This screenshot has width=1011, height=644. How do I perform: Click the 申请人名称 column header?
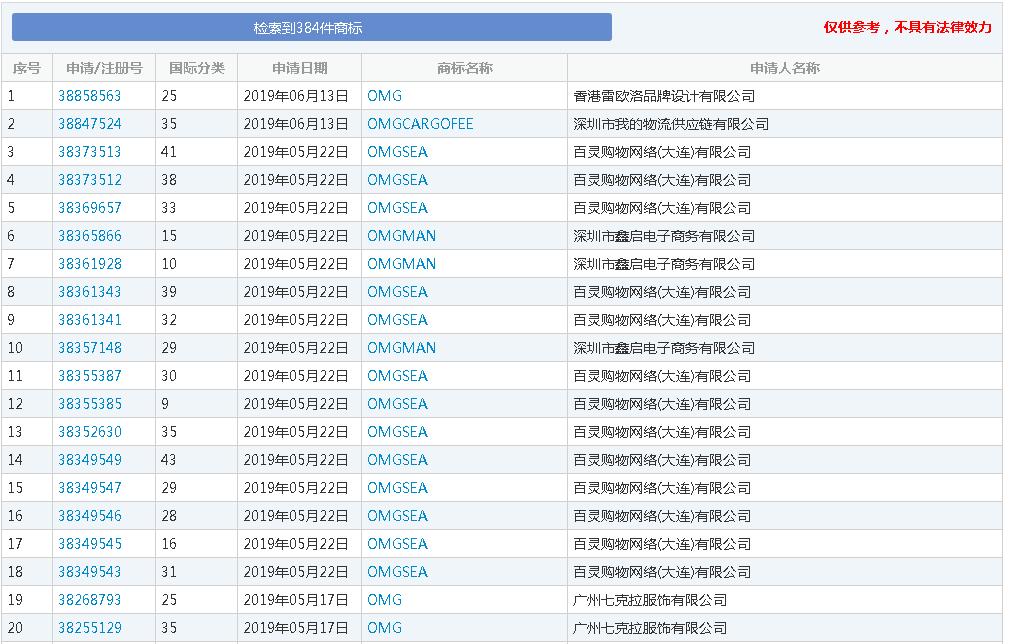(784, 68)
